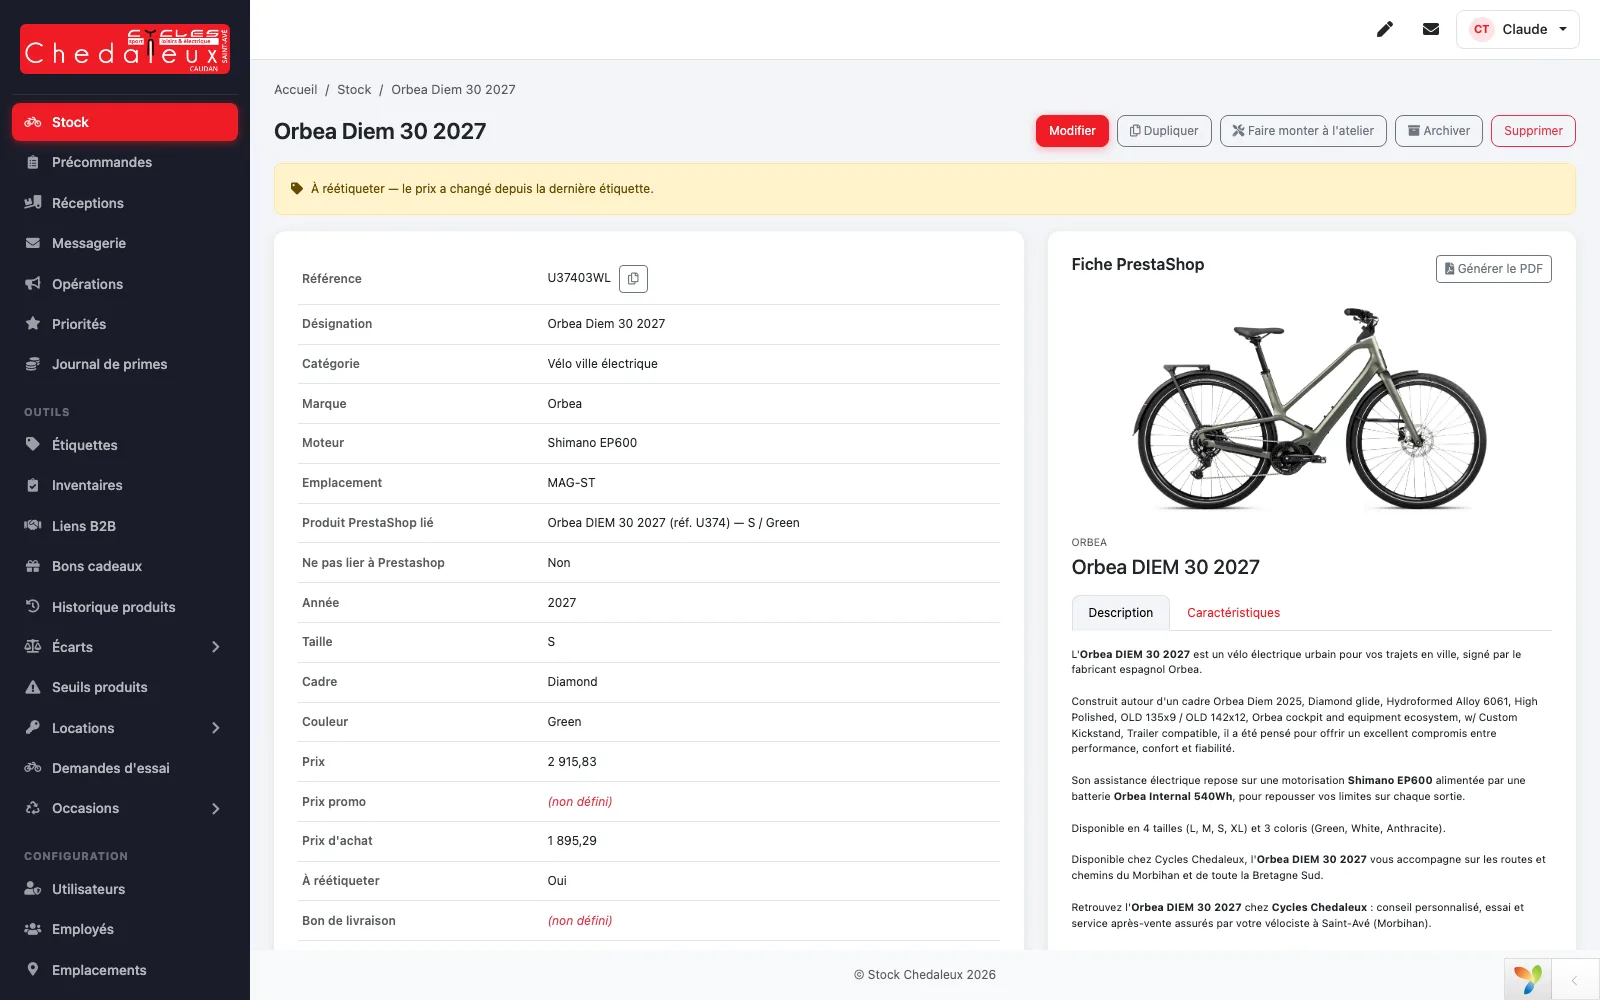
Task: Go to Accueil via the breadcrumb
Action: [296, 89]
